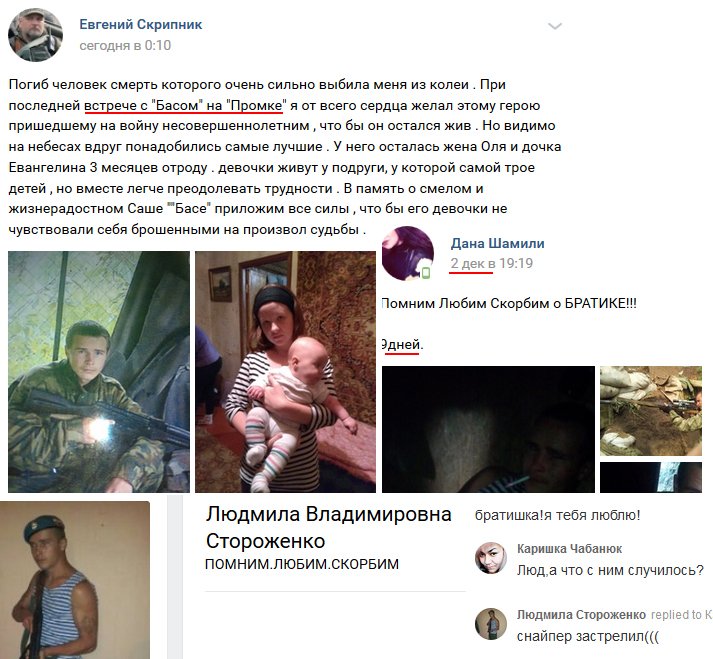The height and width of the screenshot is (659, 713).
Task: Click the Евгений Скрипник name link
Action: [141, 25]
